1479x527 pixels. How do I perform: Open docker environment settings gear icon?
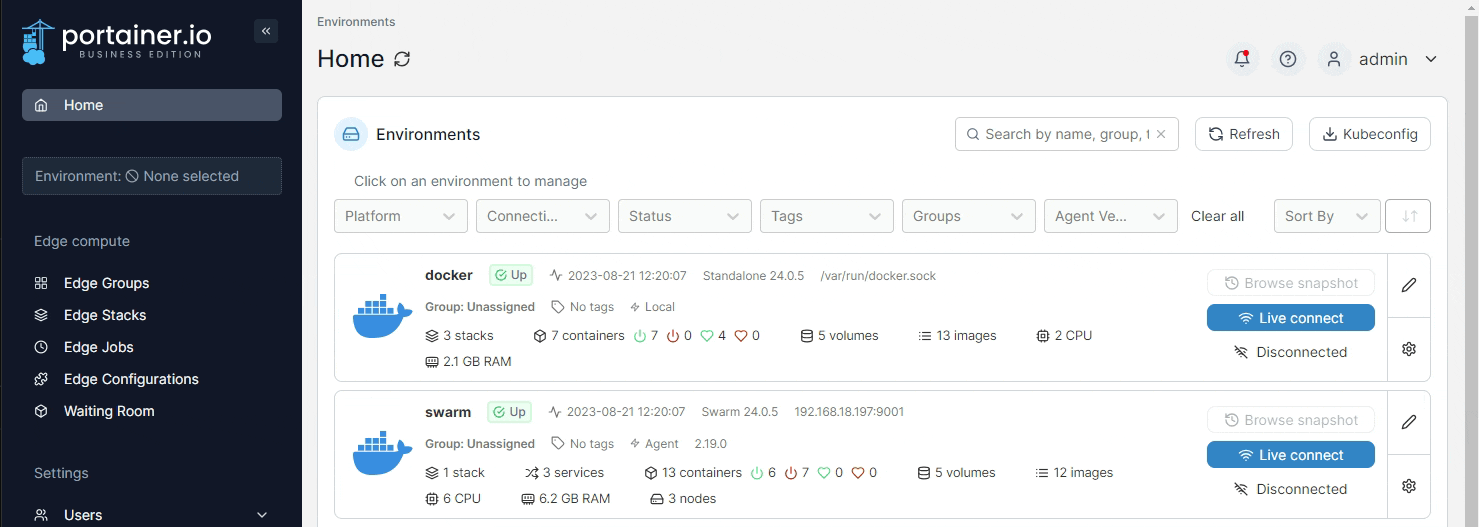coord(1409,349)
